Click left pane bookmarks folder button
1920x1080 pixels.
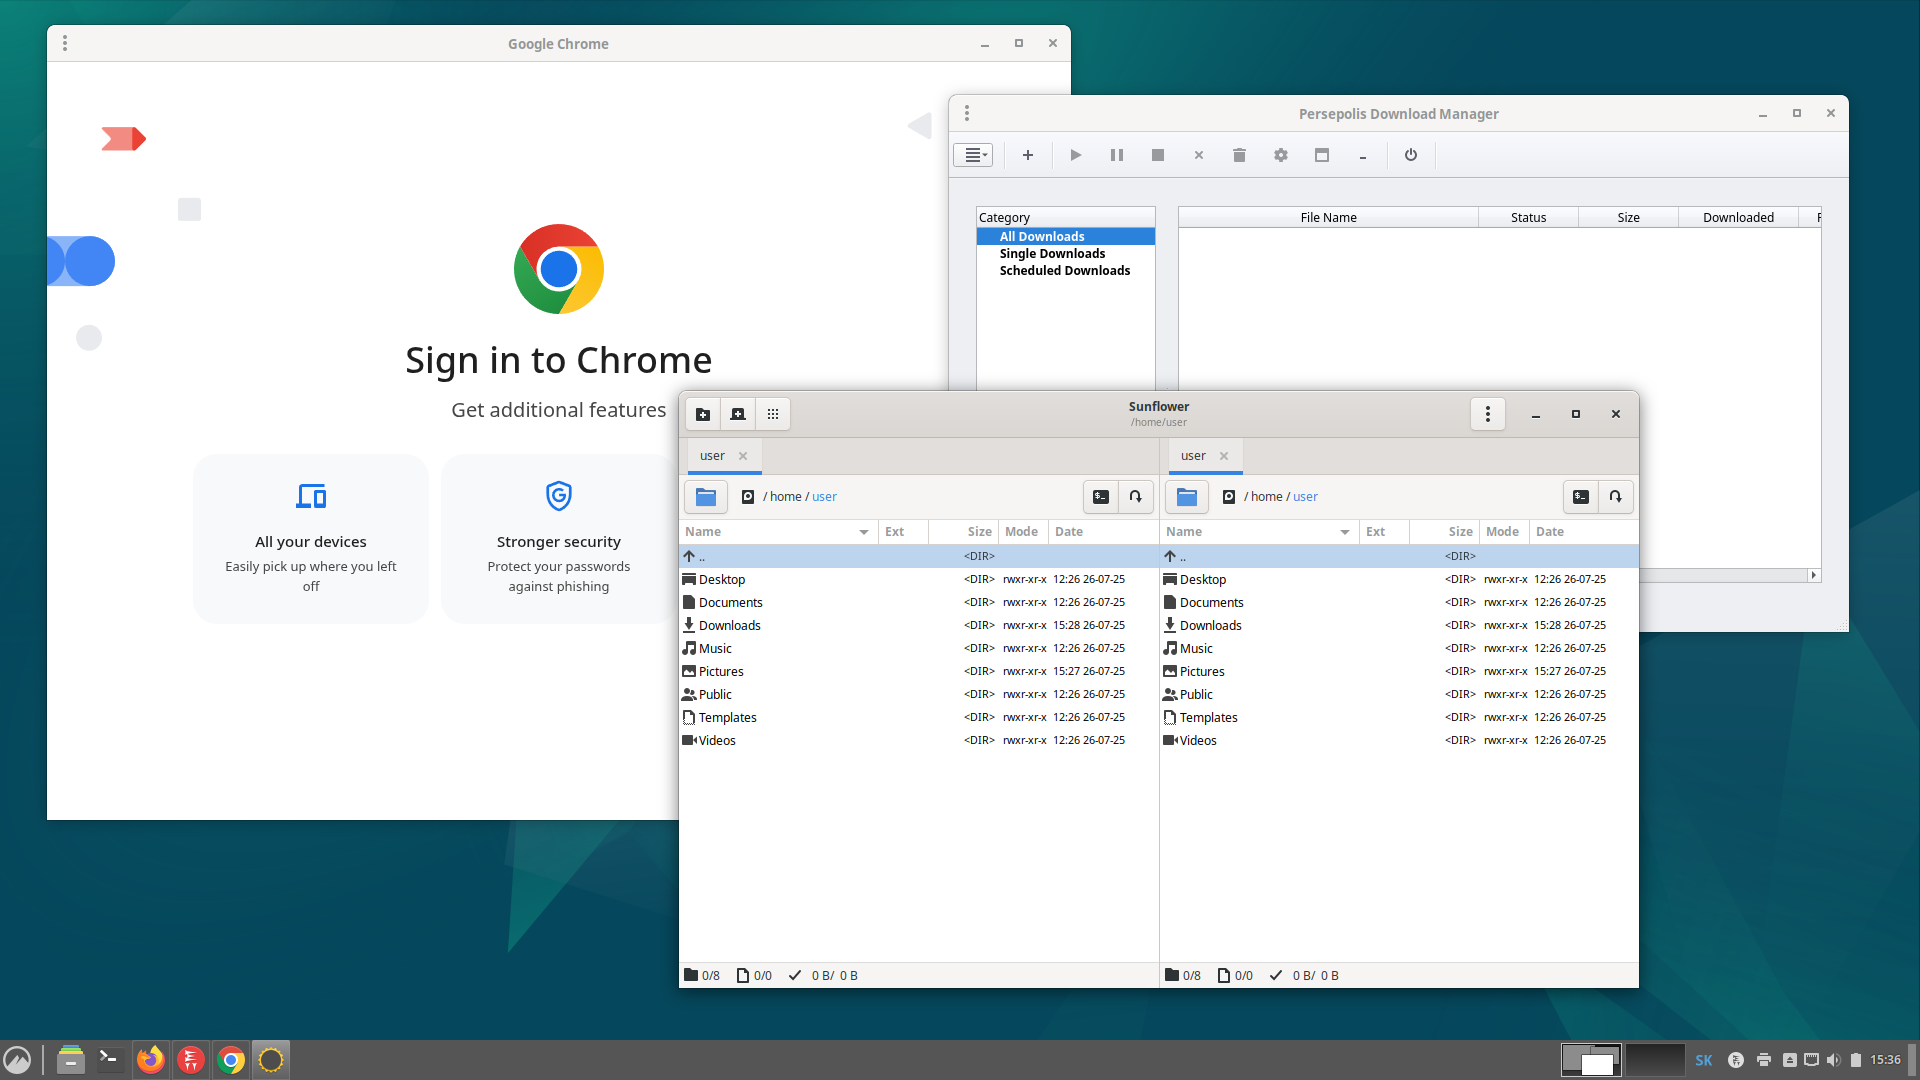click(x=706, y=497)
